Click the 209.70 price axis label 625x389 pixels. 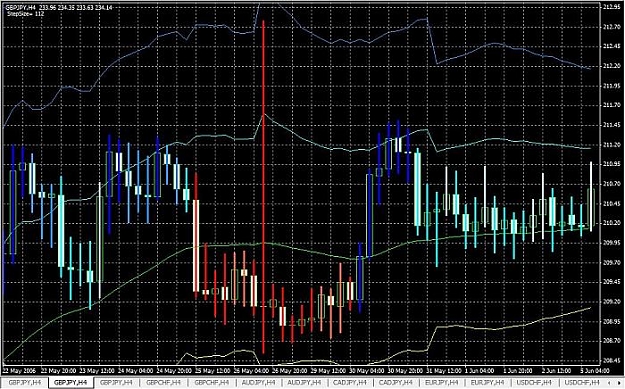[x=611, y=262]
